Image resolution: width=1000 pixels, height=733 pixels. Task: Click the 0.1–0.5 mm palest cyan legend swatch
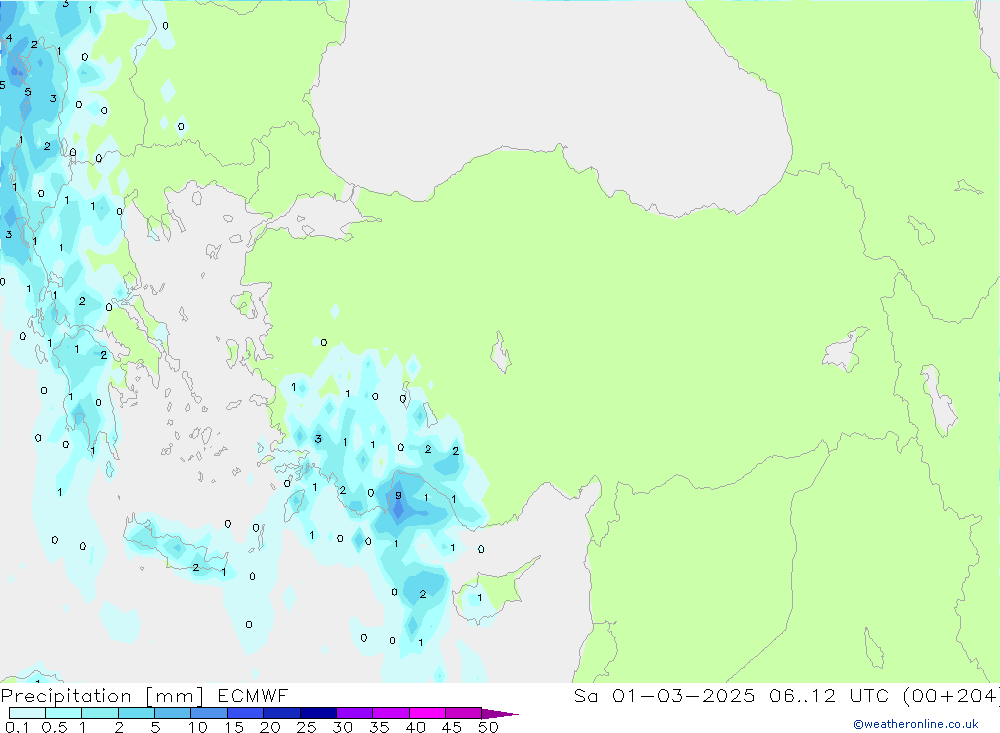point(27,713)
